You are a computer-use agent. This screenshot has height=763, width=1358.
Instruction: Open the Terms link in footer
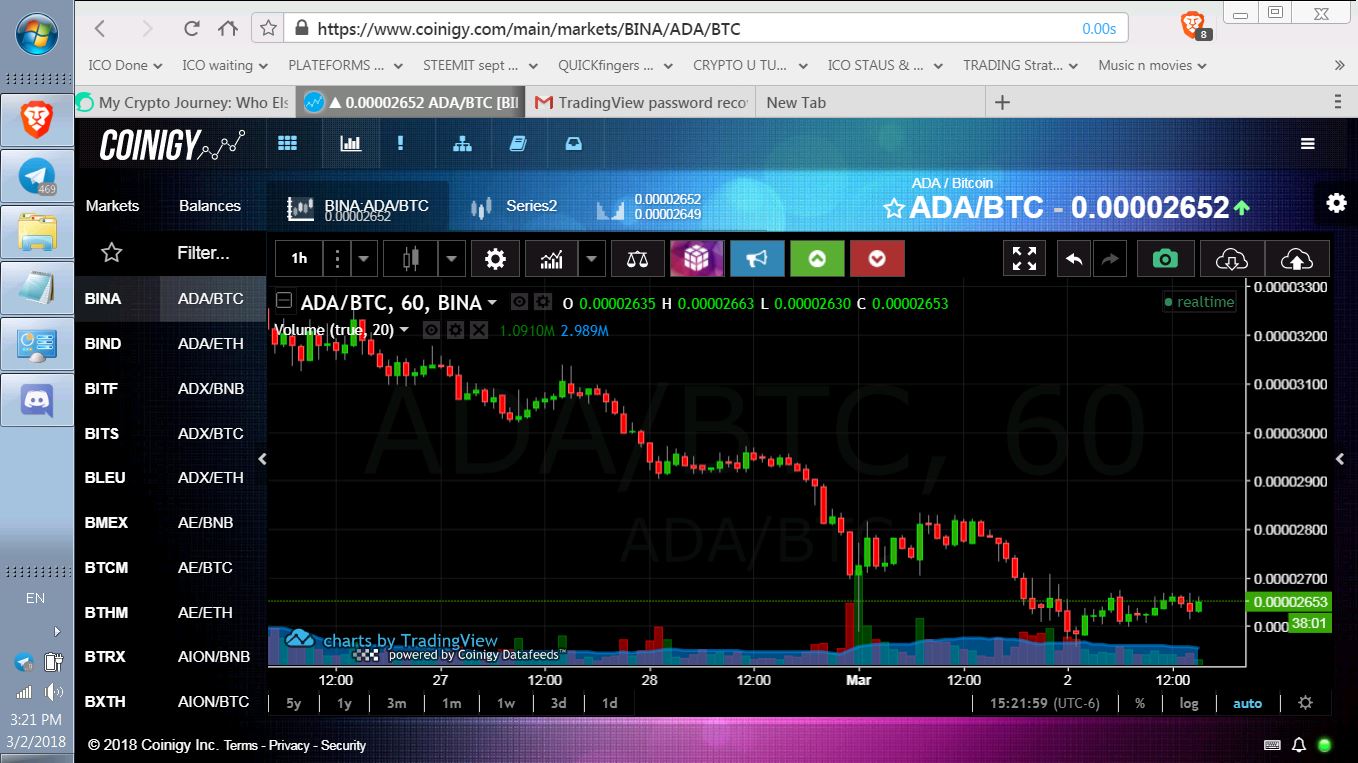click(x=241, y=745)
